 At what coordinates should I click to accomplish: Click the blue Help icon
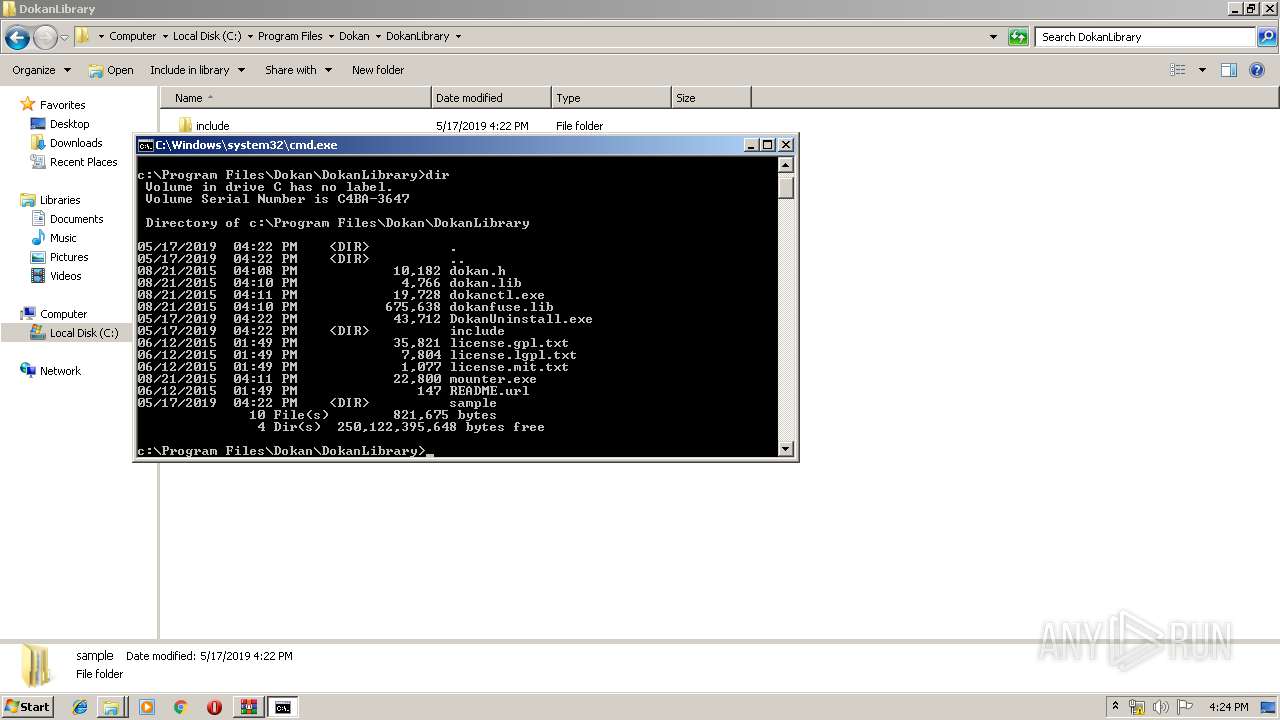coord(1257,70)
